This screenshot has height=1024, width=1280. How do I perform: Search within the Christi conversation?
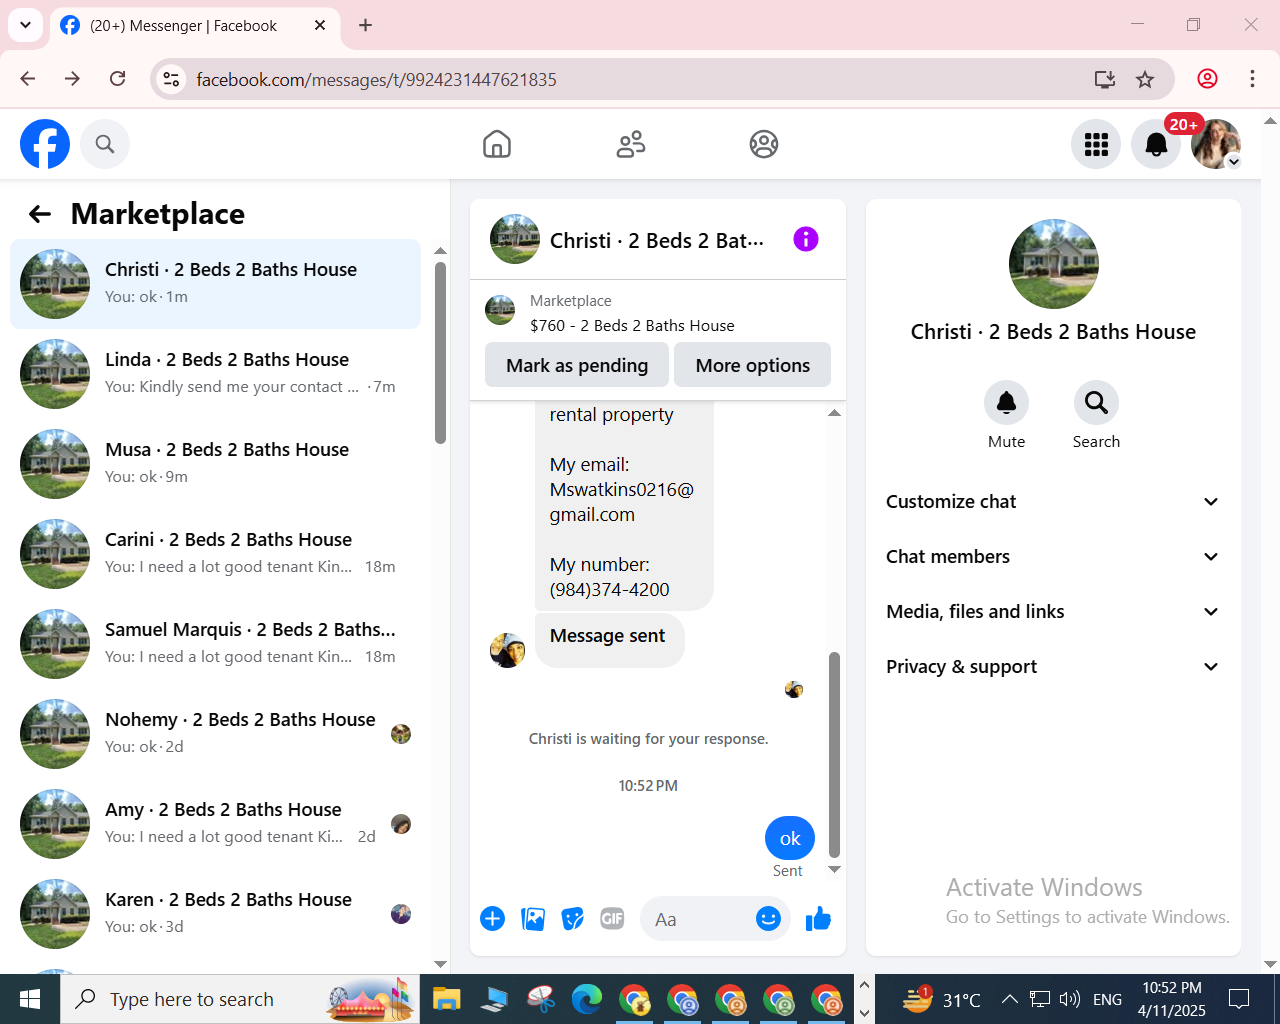point(1096,403)
